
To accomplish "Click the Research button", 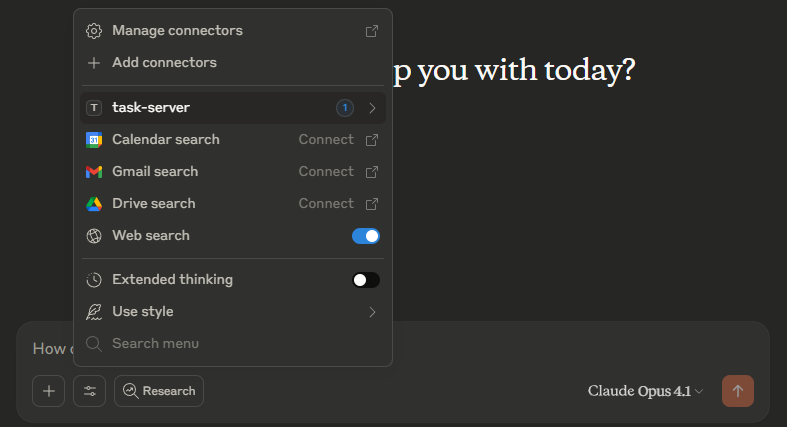I will pos(159,391).
